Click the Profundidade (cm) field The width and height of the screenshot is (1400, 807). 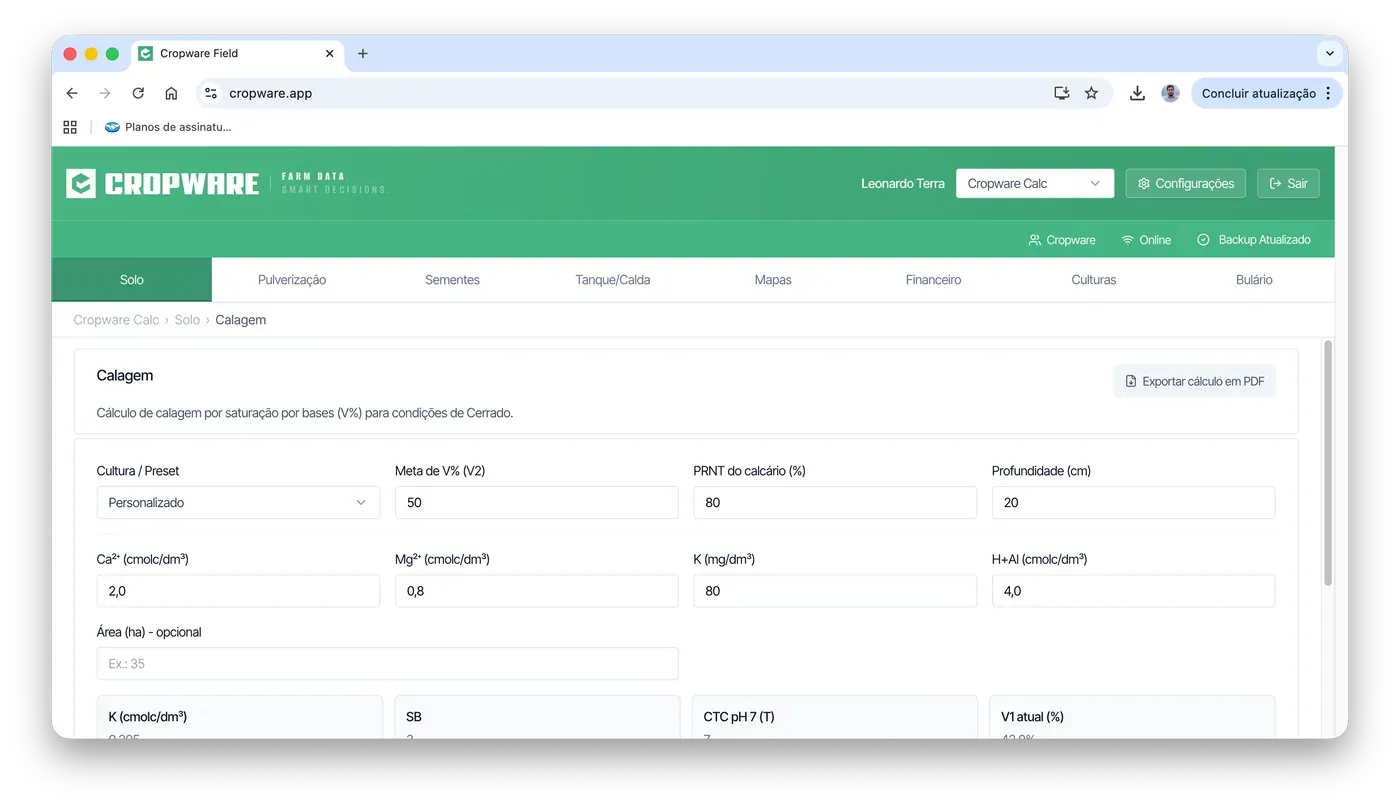(1133, 502)
